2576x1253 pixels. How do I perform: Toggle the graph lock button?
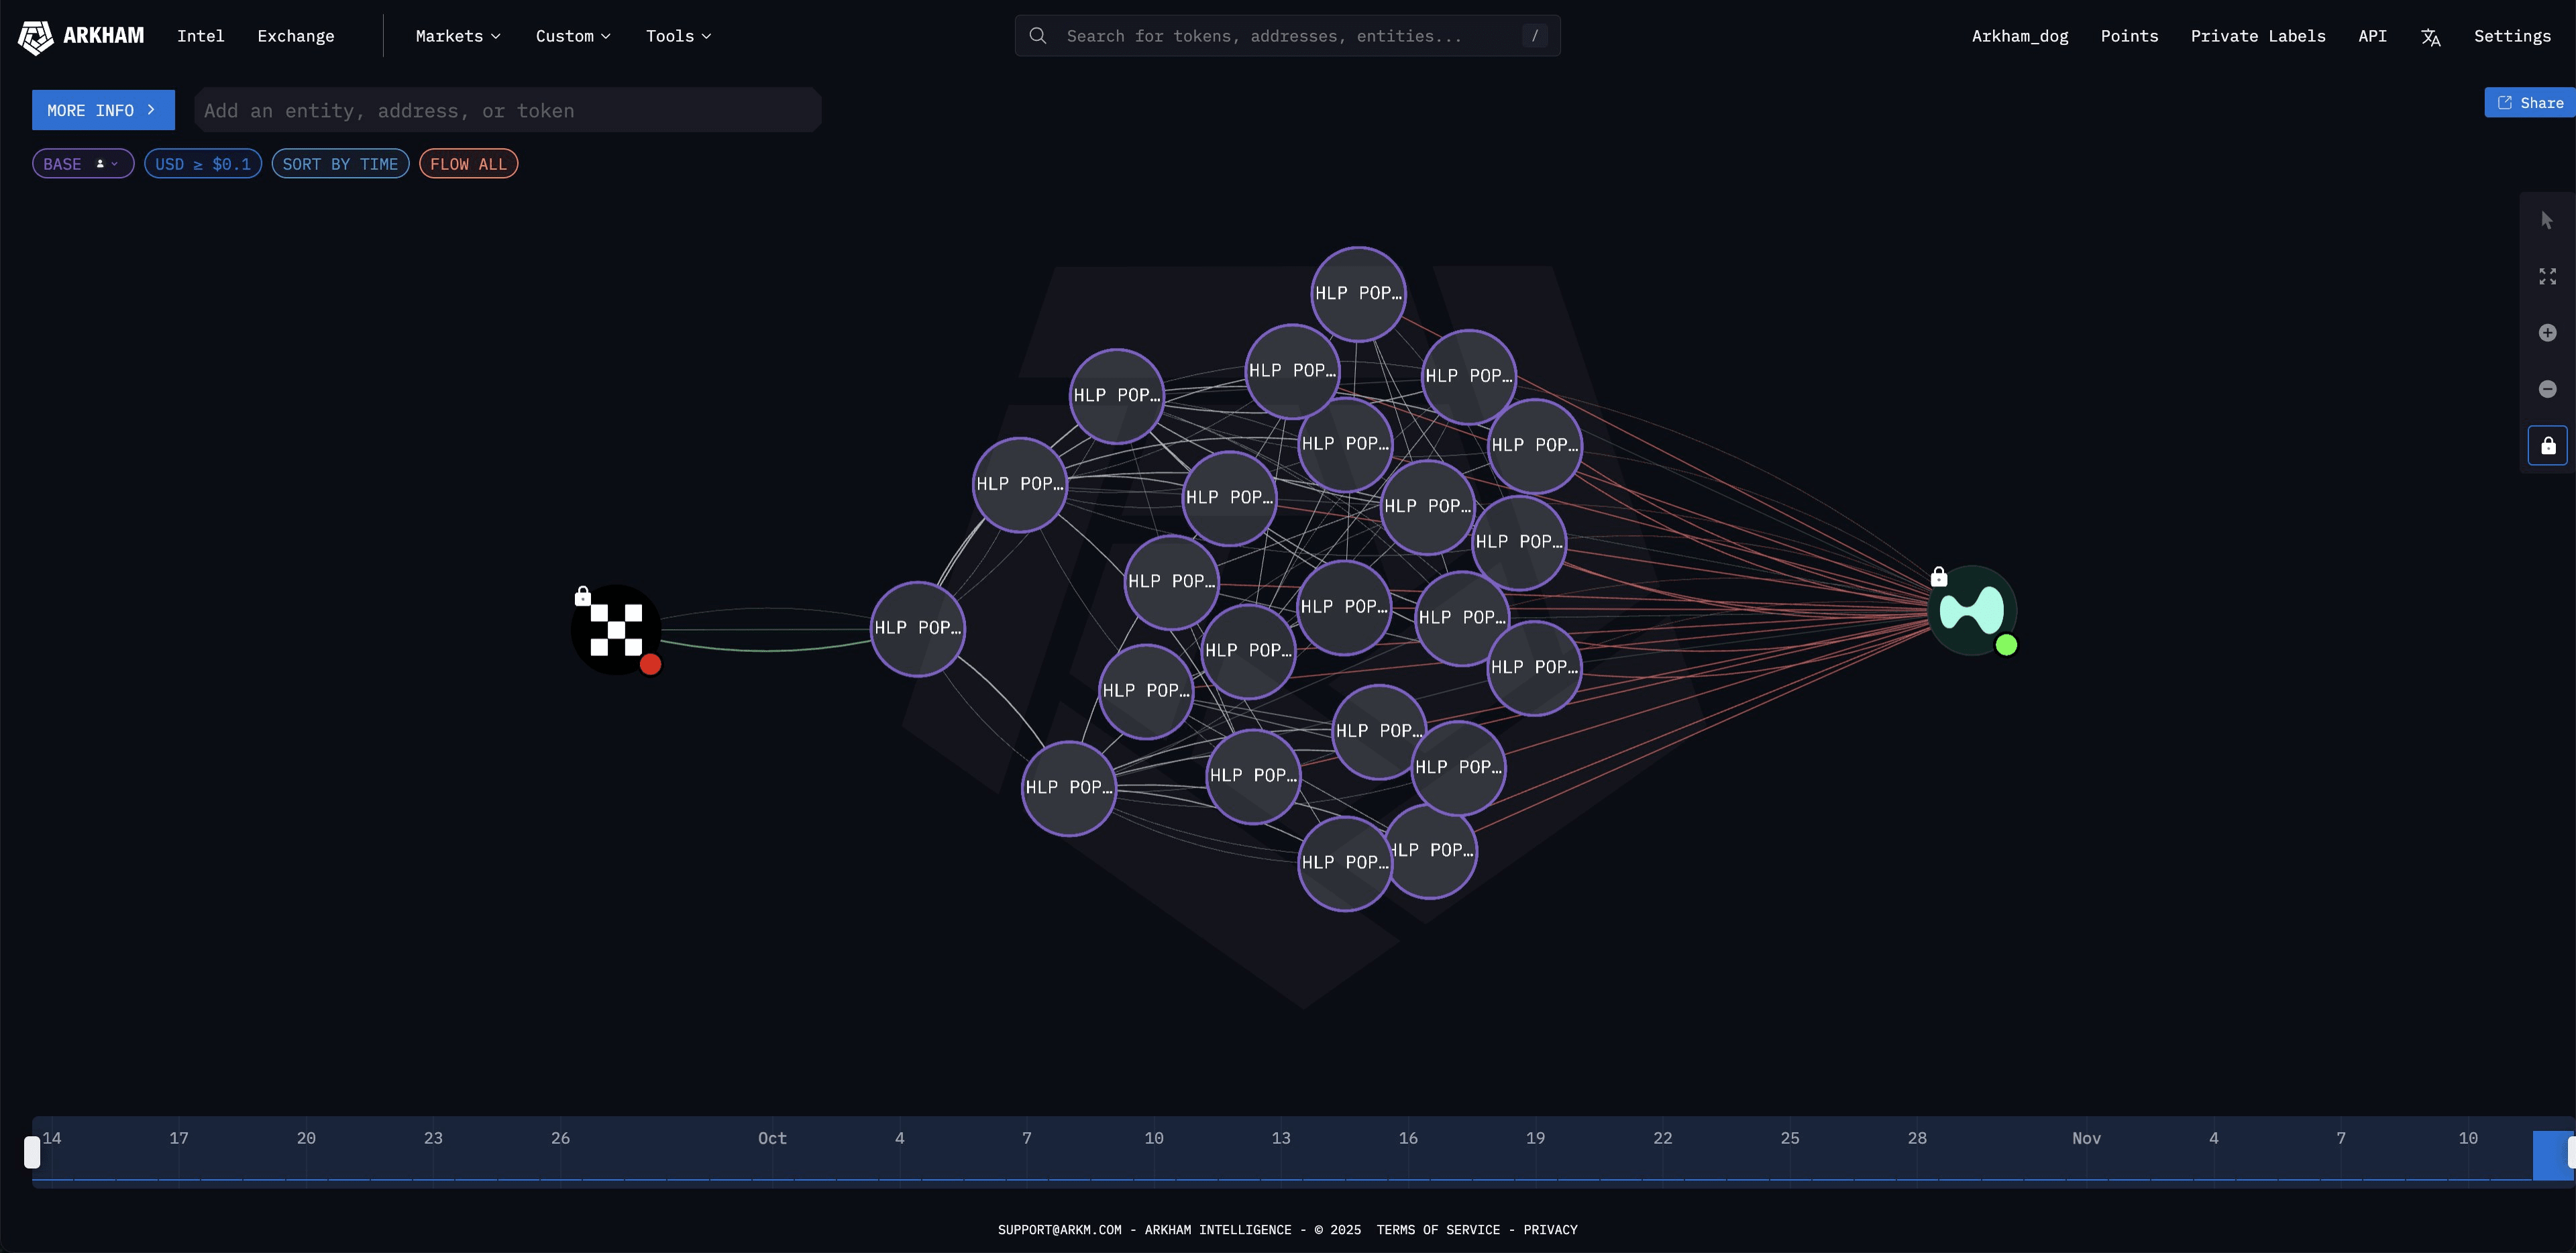(2547, 446)
